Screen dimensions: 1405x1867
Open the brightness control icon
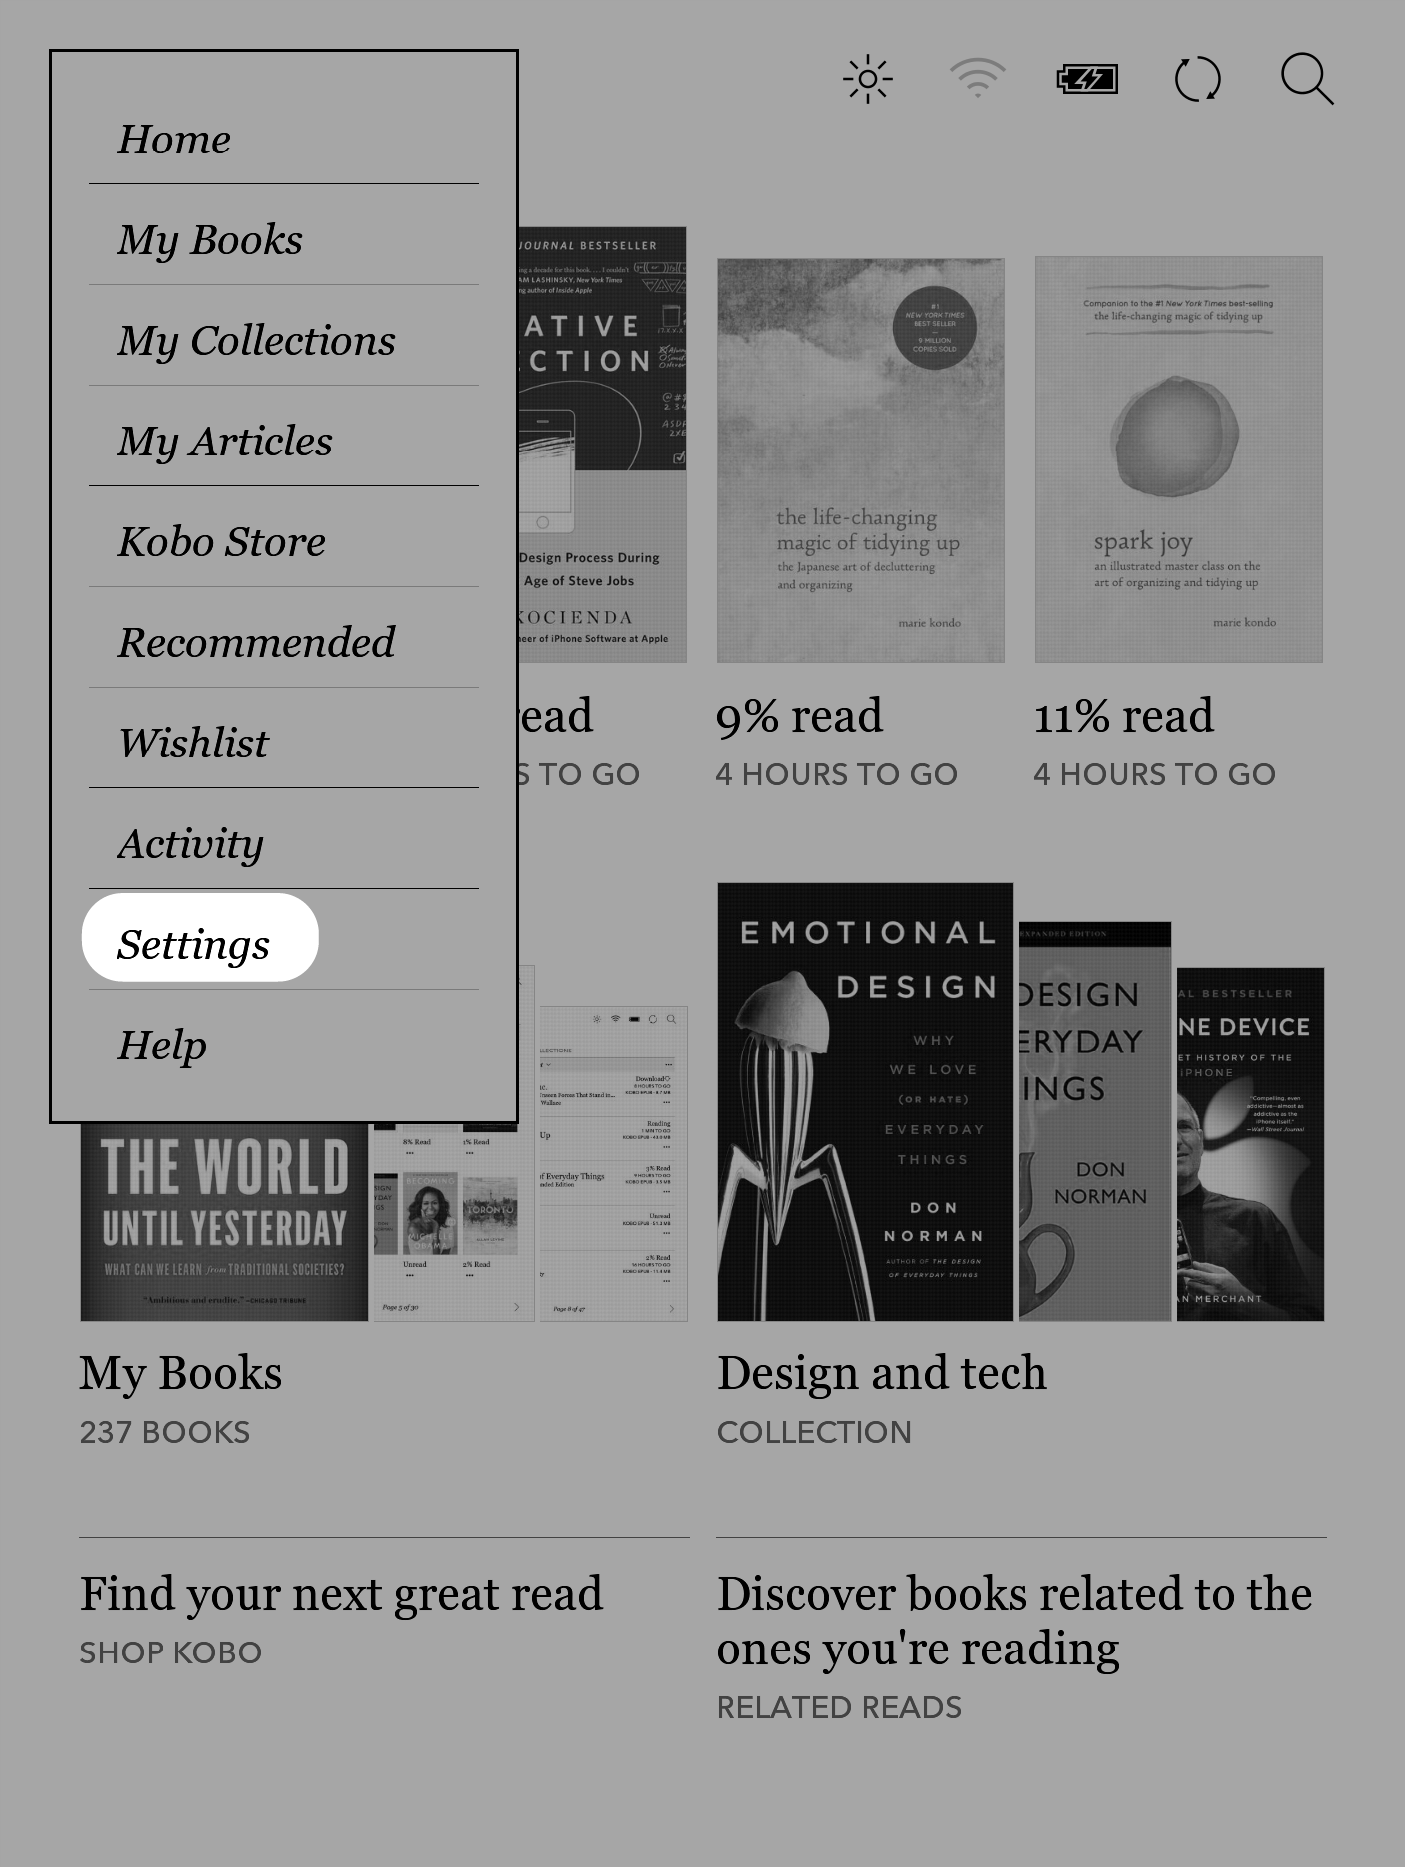click(867, 79)
